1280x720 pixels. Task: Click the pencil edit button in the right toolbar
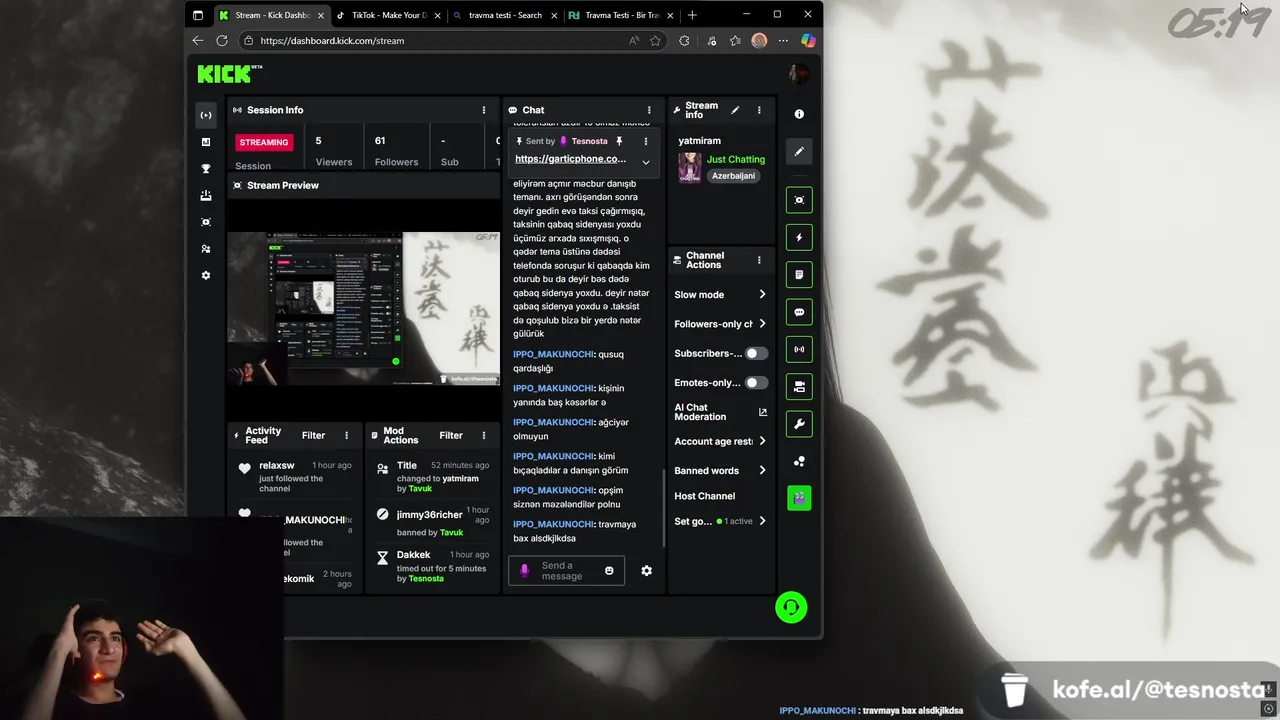(x=799, y=151)
